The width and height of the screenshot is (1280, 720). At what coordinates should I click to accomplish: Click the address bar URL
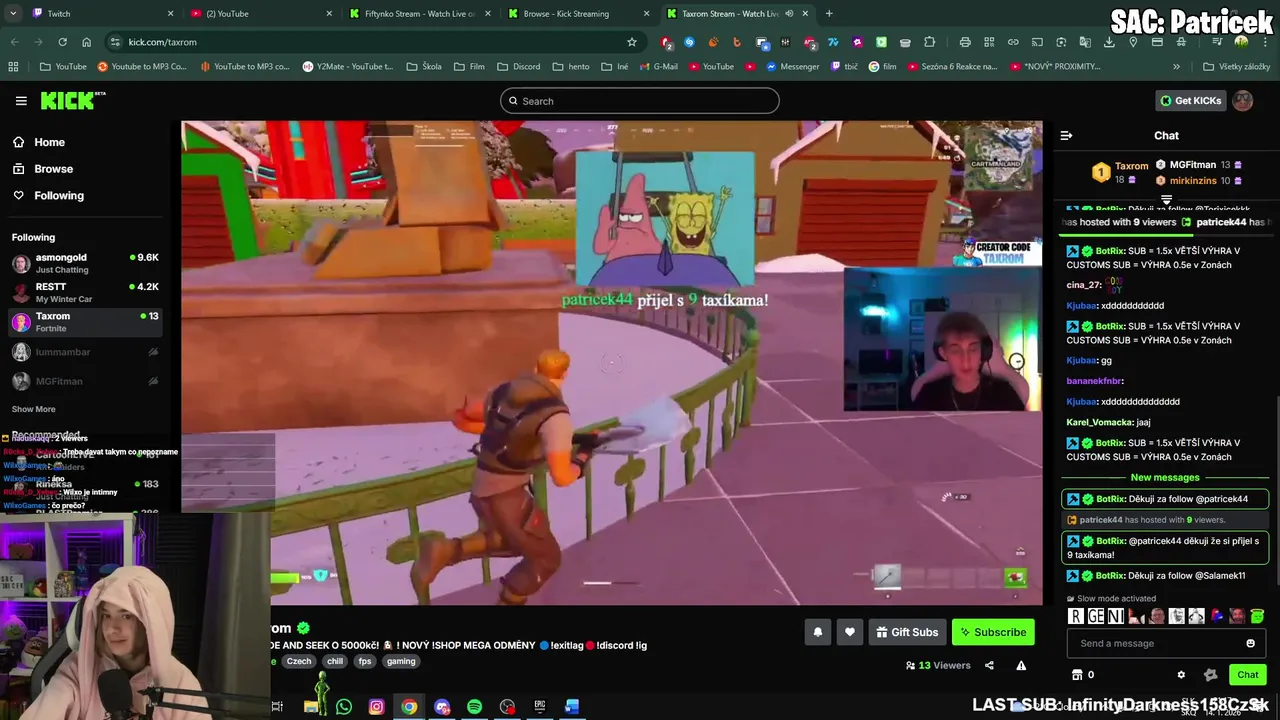[x=162, y=42]
